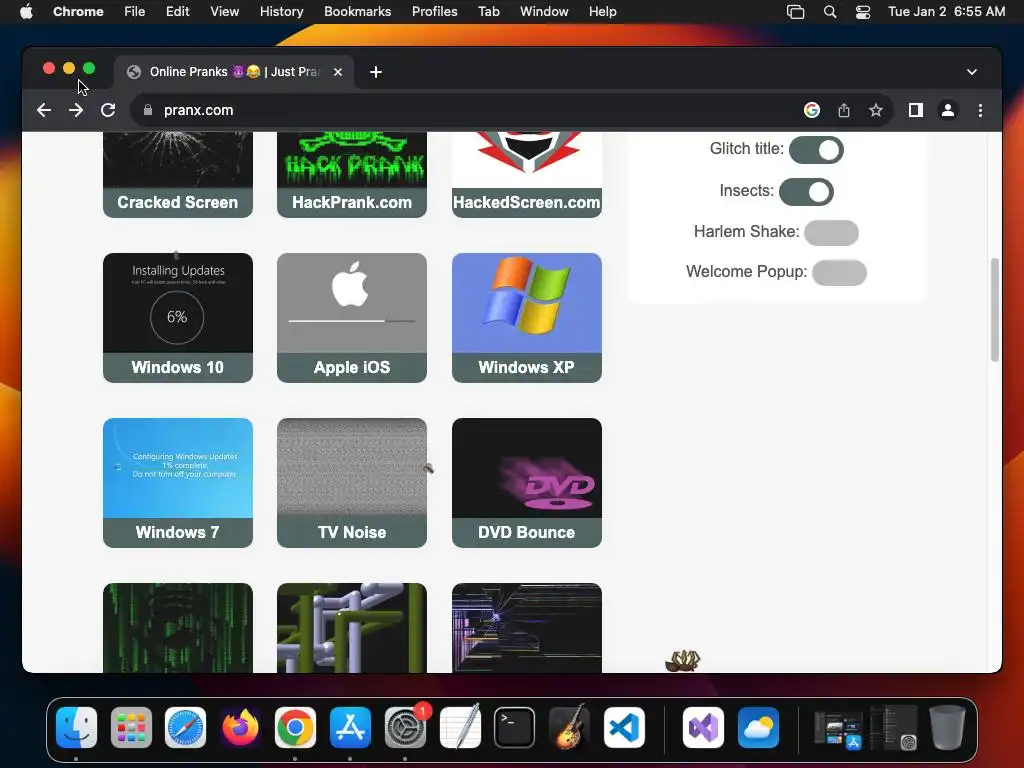Open the Window menu
Image resolution: width=1024 pixels, height=768 pixels.
[544, 12]
